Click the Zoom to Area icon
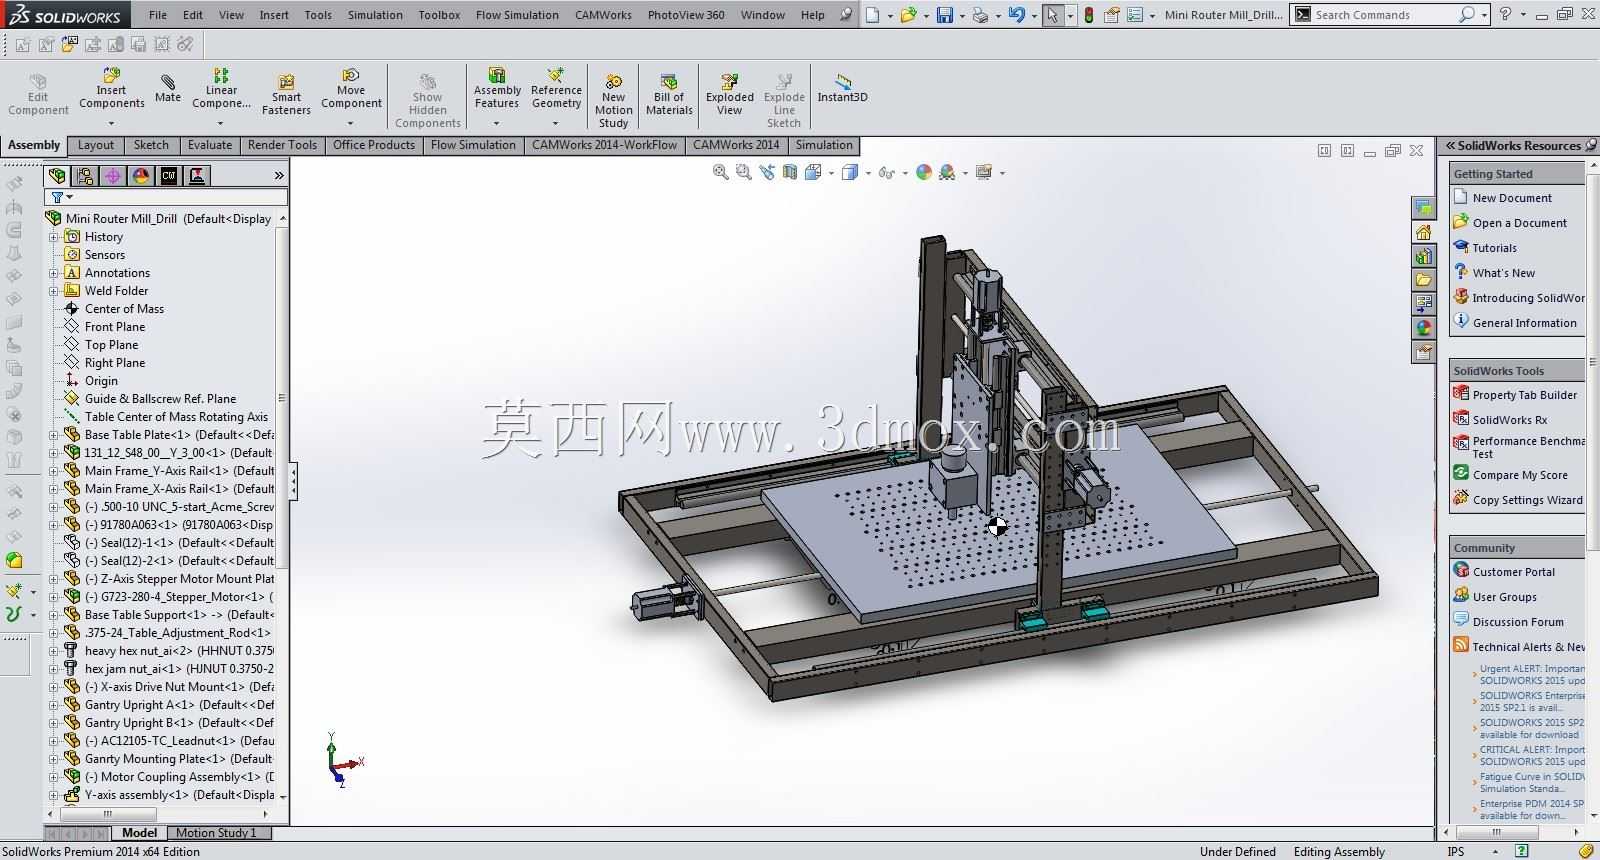1600x860 pixels. coord(743,172)
